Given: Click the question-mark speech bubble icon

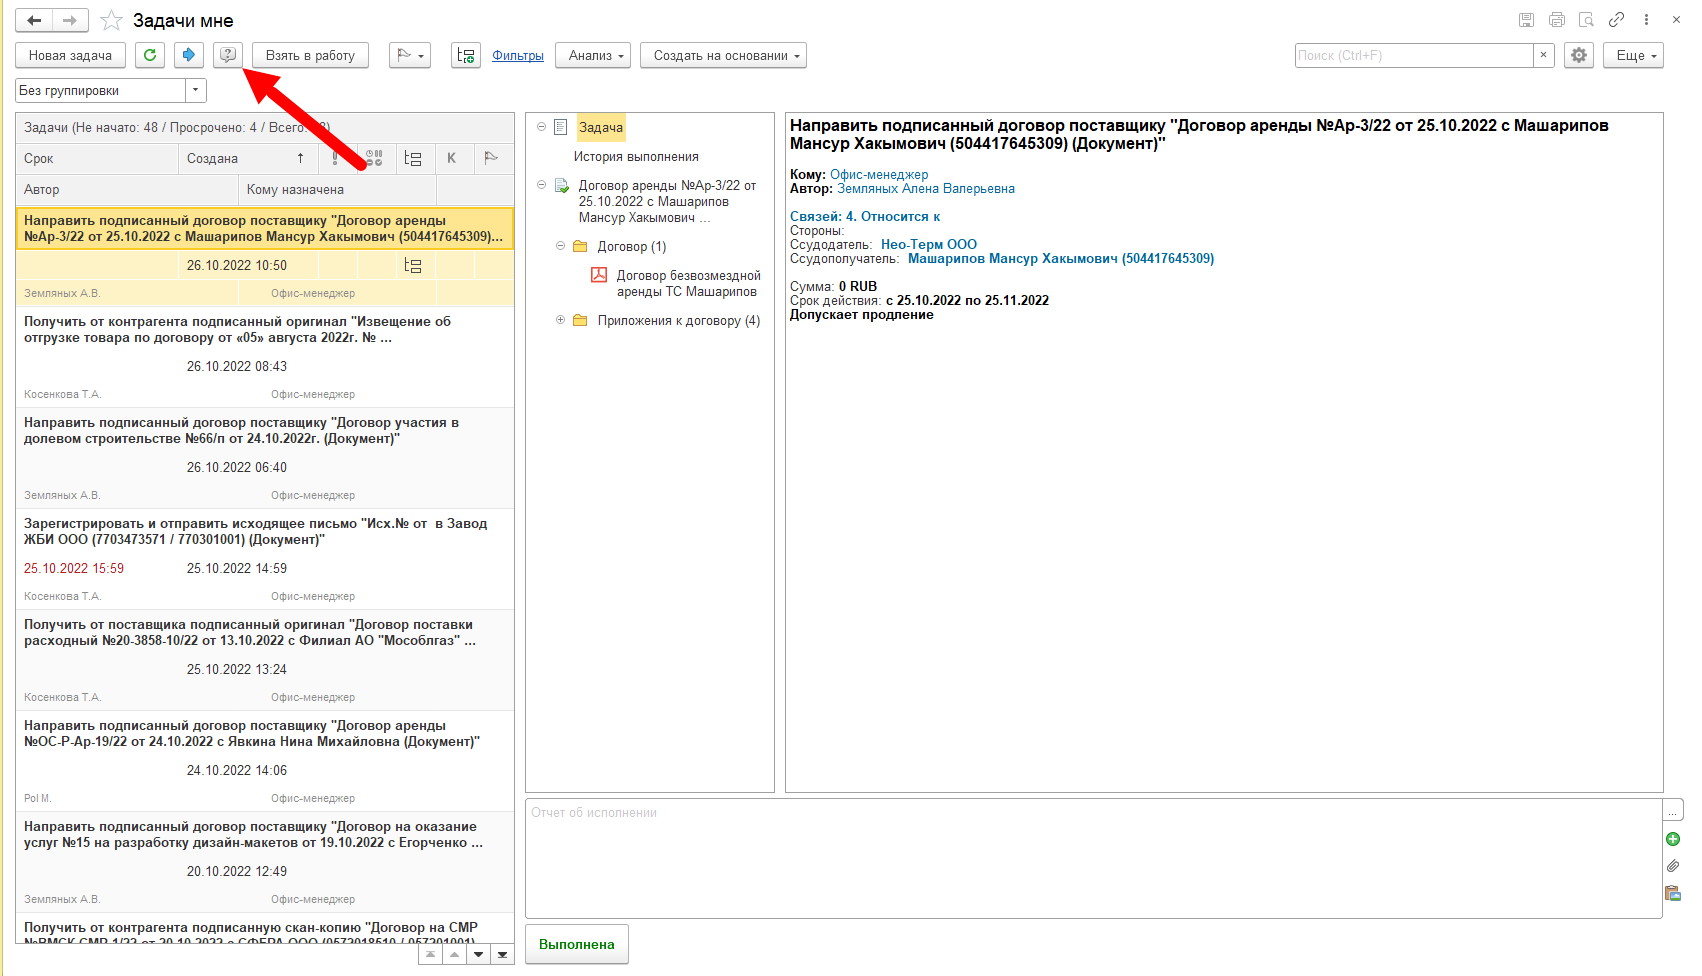Looking at the screenshot, I should coord(228,55).
